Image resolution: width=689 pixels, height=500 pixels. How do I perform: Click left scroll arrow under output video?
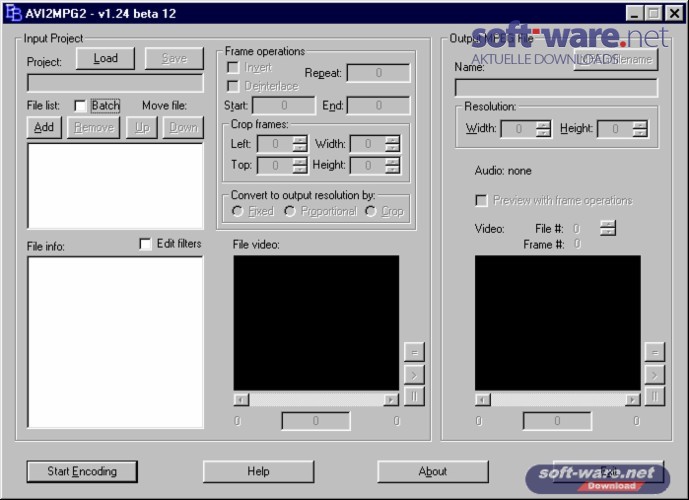coord(483,399)
